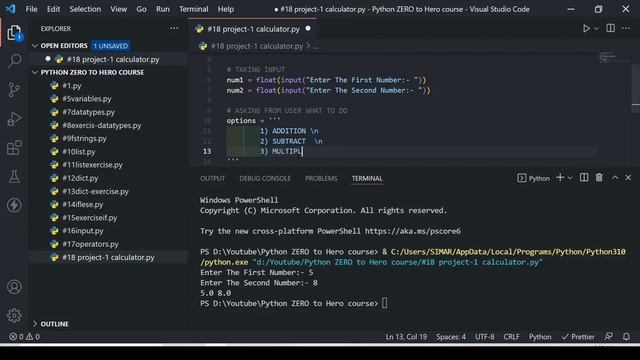Open the pscore6 link in terminal
The width and height of the screenshot is (640, 360).
coord(413,231)
